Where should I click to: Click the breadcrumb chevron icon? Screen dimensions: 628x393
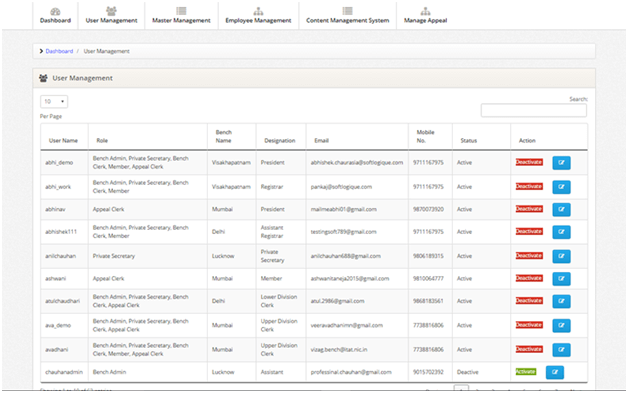click(41, 51)
